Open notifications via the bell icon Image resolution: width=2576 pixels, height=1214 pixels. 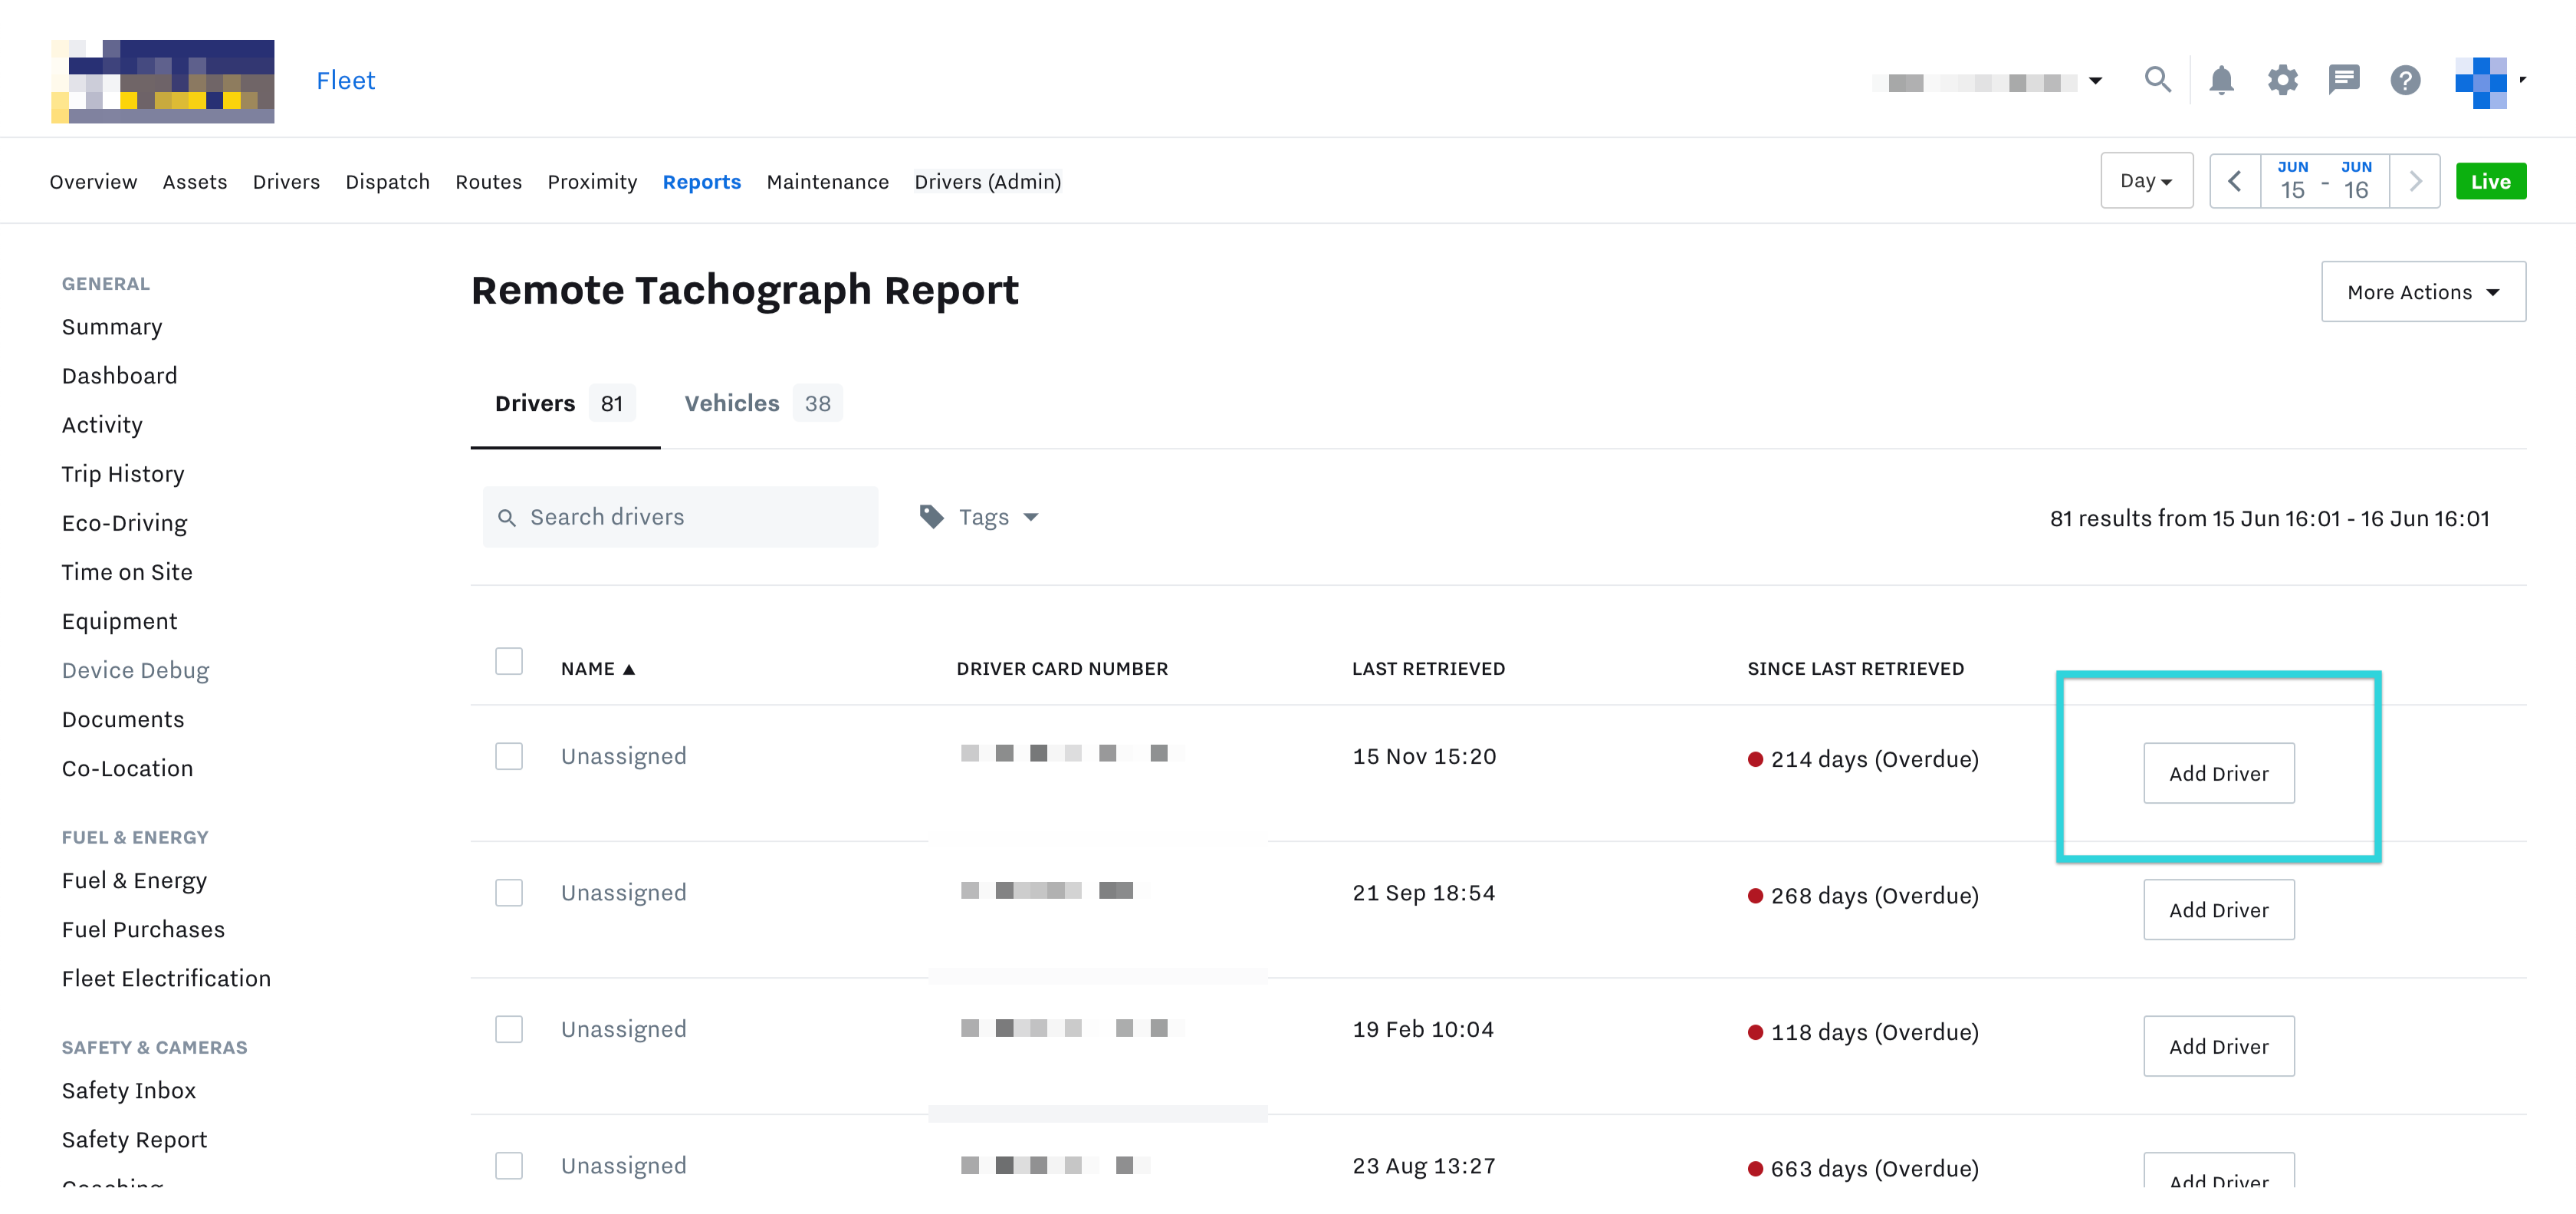pos(2221,80)
